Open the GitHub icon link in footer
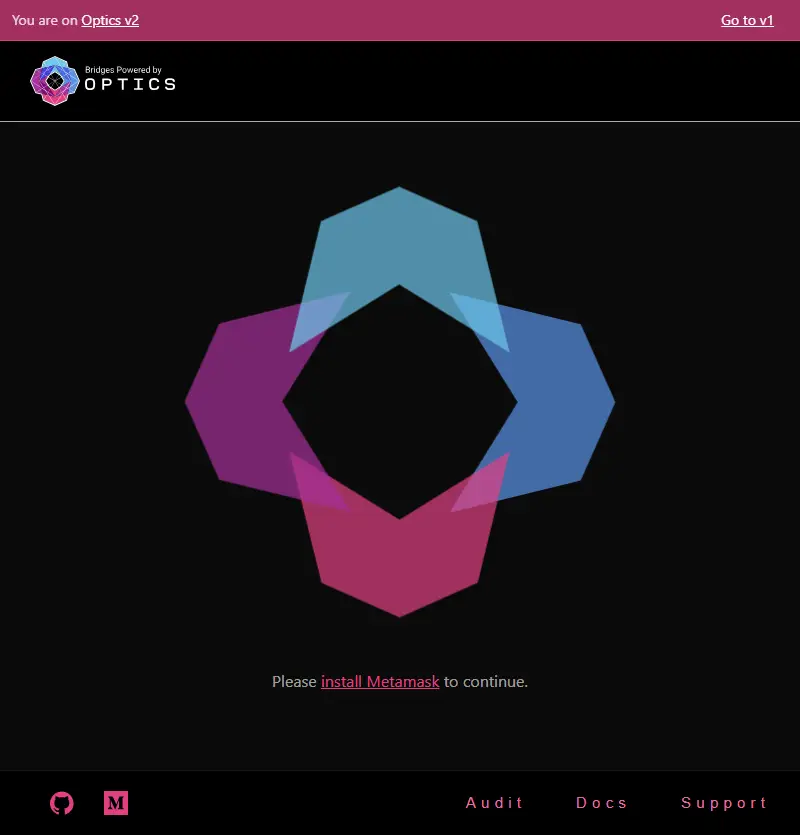The width and height of the screenshot is (800, 835). coord(62,803)
